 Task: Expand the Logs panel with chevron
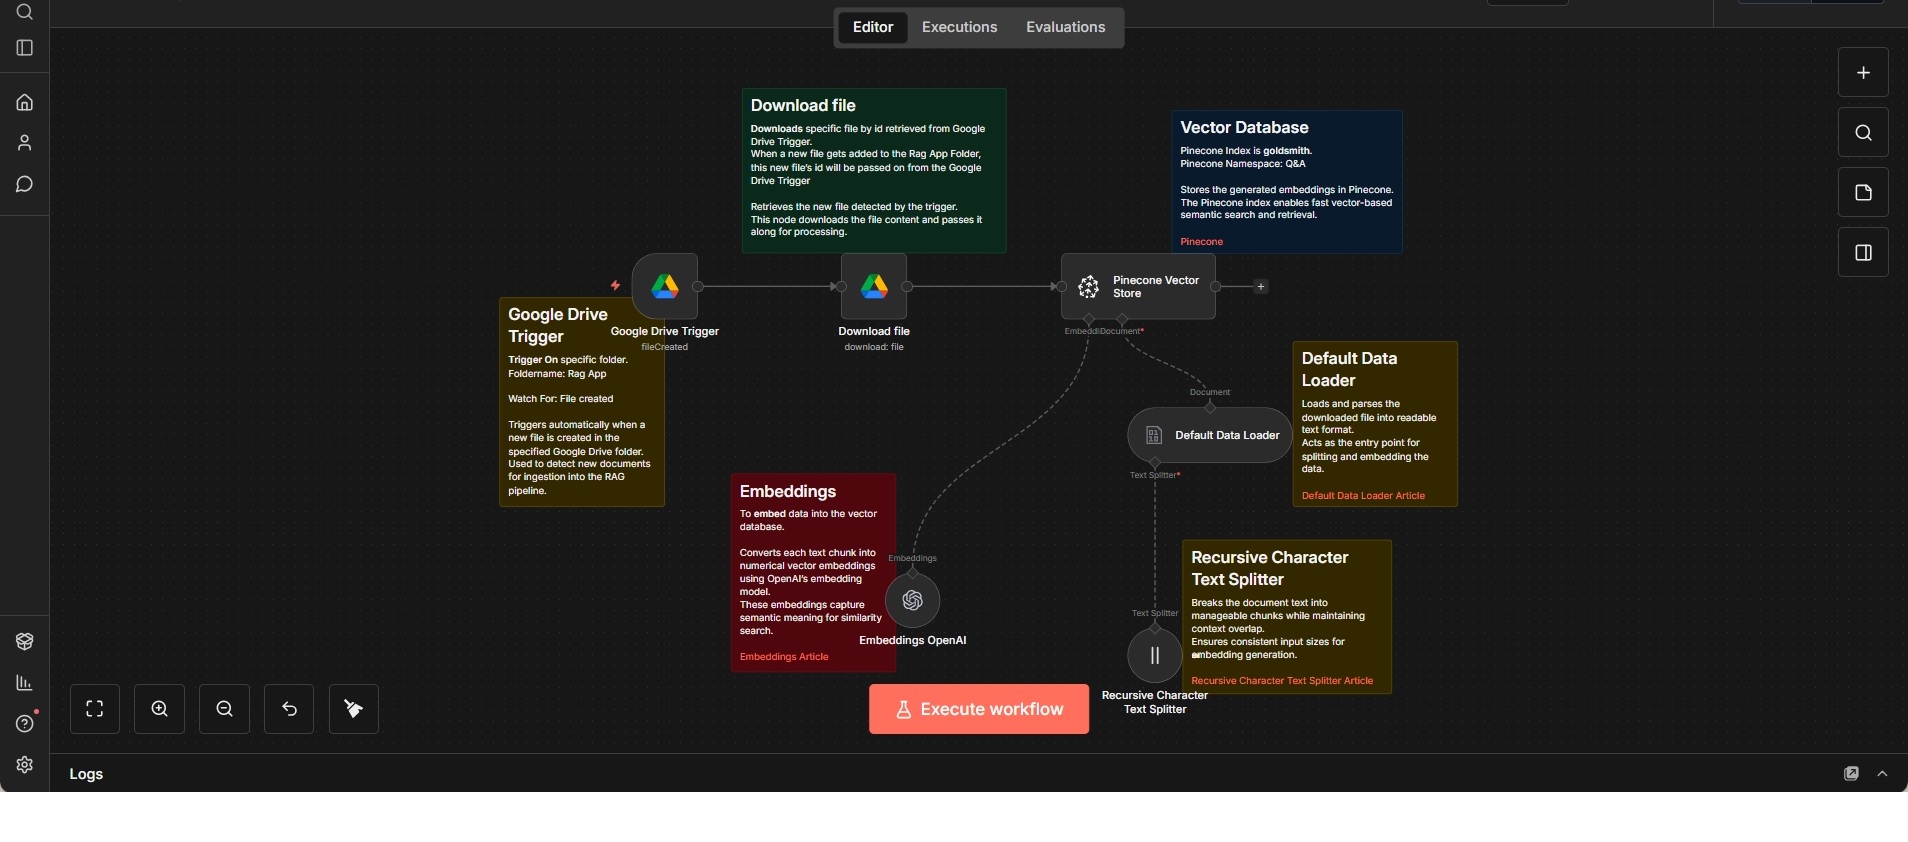[1882, 774]
